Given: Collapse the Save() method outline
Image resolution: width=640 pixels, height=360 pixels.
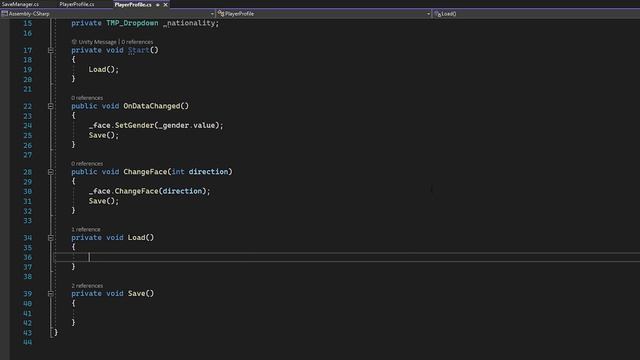Looking at the screenshot, I should pyautogui.click(x=51, y=293).
